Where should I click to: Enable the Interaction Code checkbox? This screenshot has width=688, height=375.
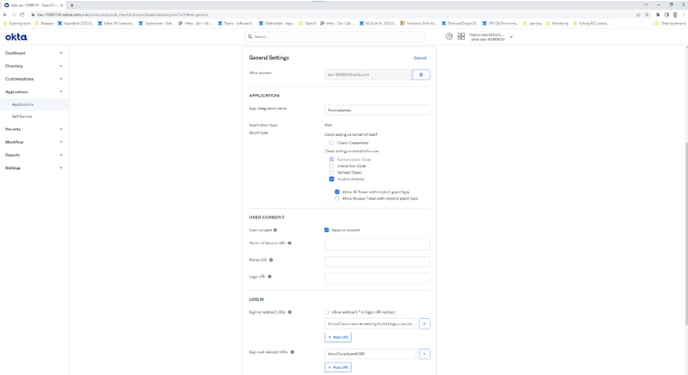pyautogui.click(x=331, y=166)
